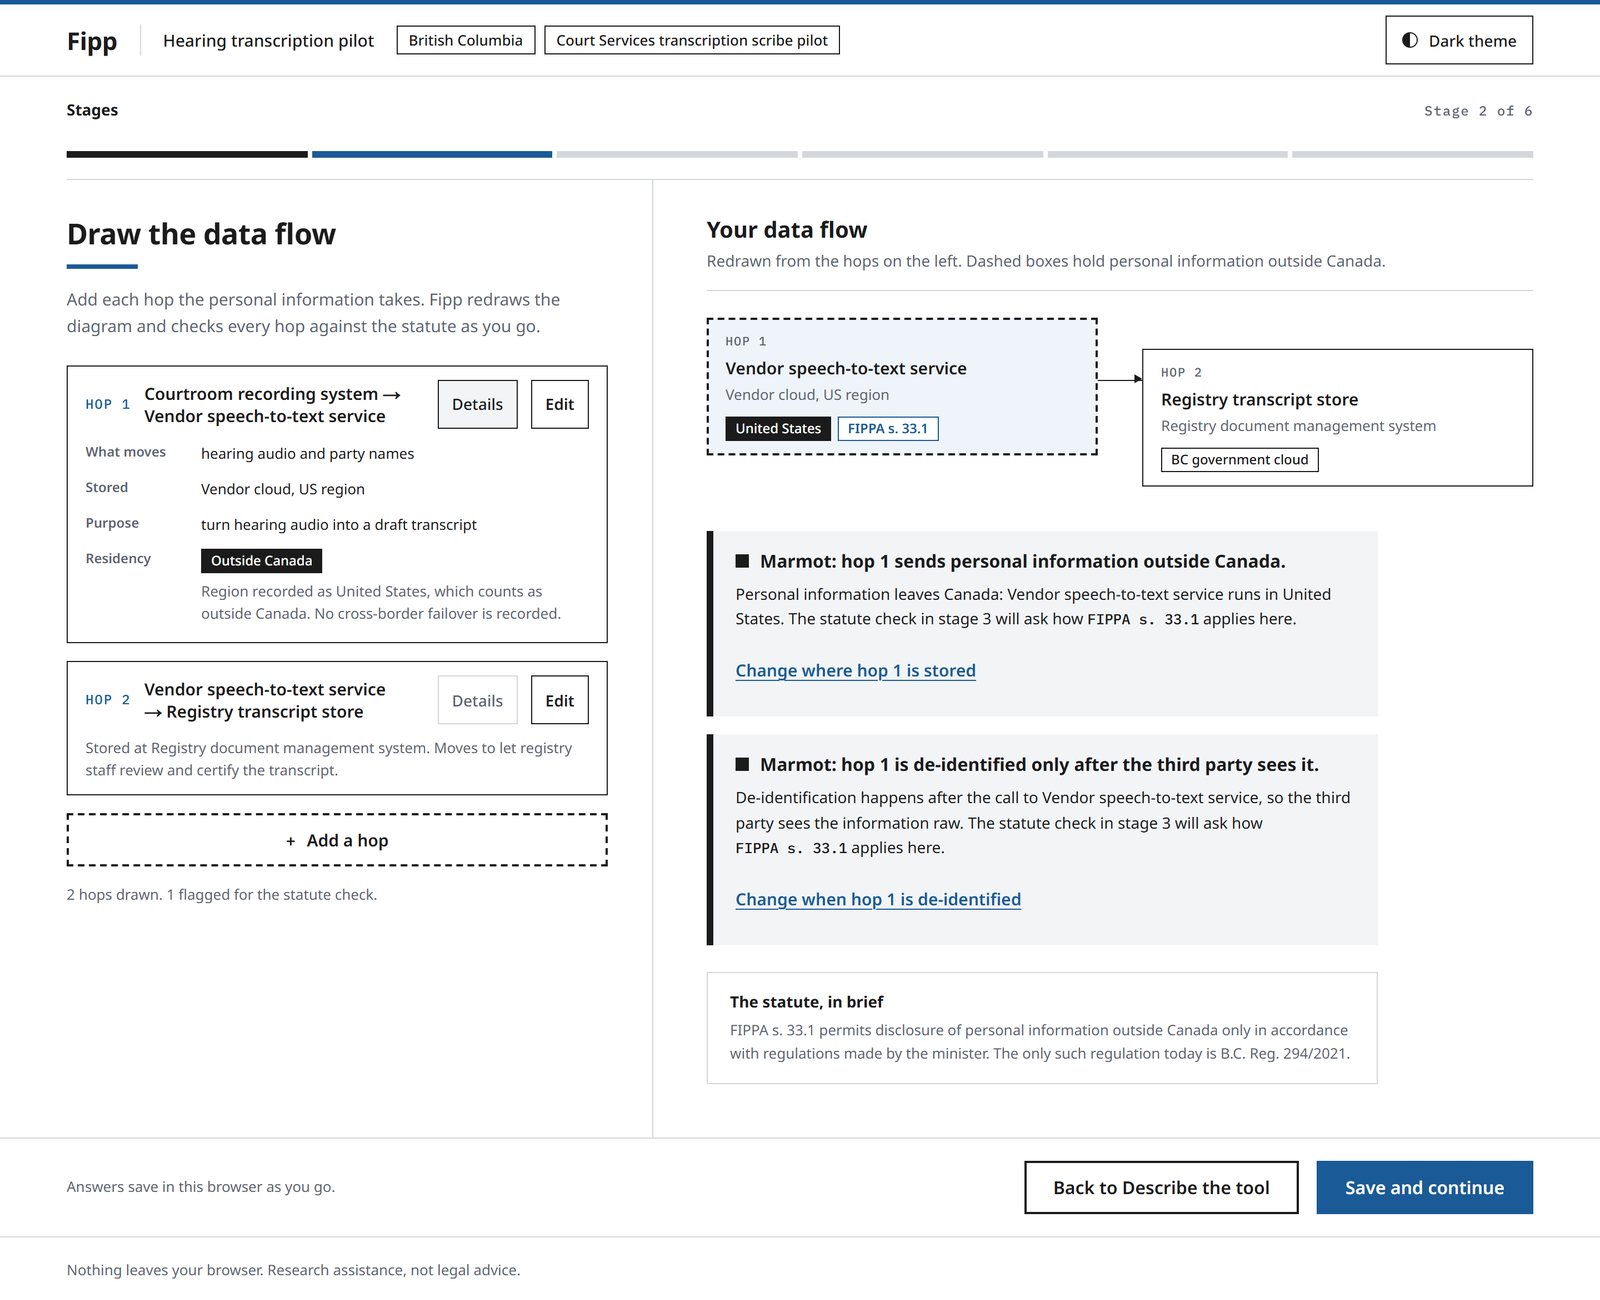
Task: Open the Fipp logo link
Action: [x=92, y=41]
